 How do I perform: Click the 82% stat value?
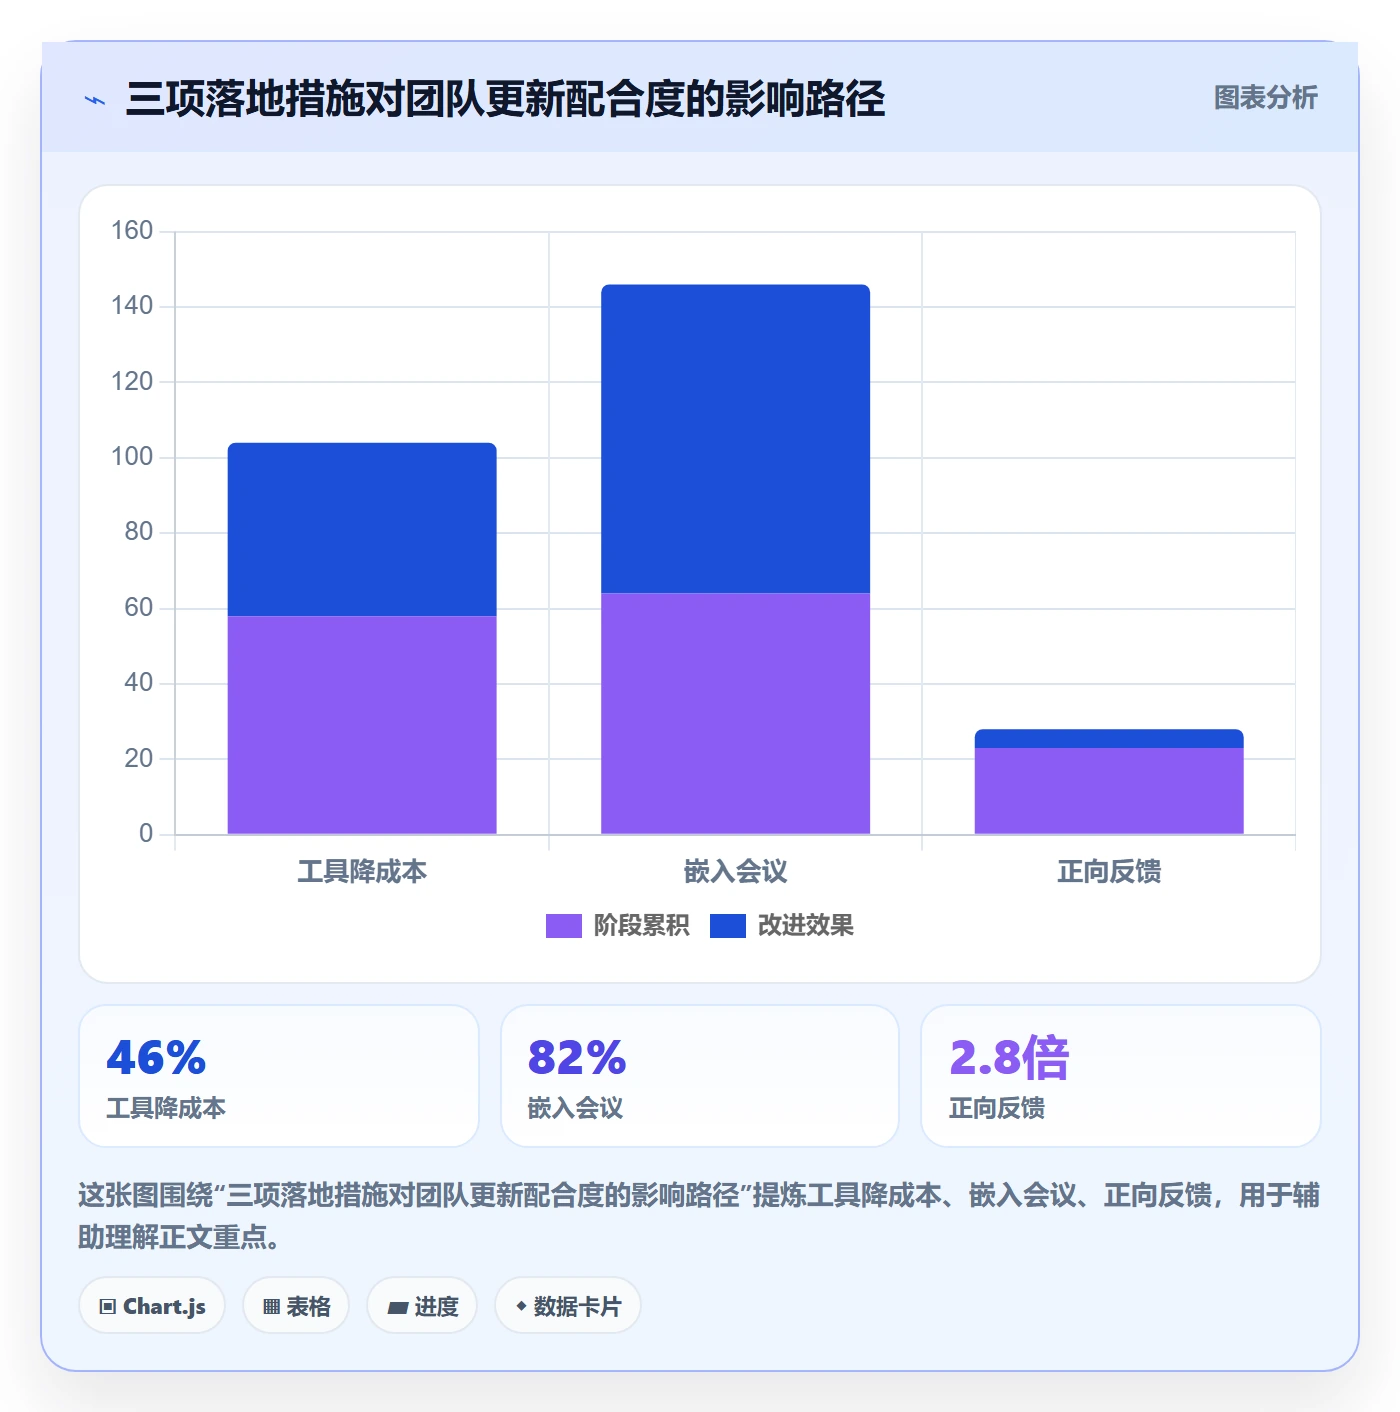point(577,1058)
